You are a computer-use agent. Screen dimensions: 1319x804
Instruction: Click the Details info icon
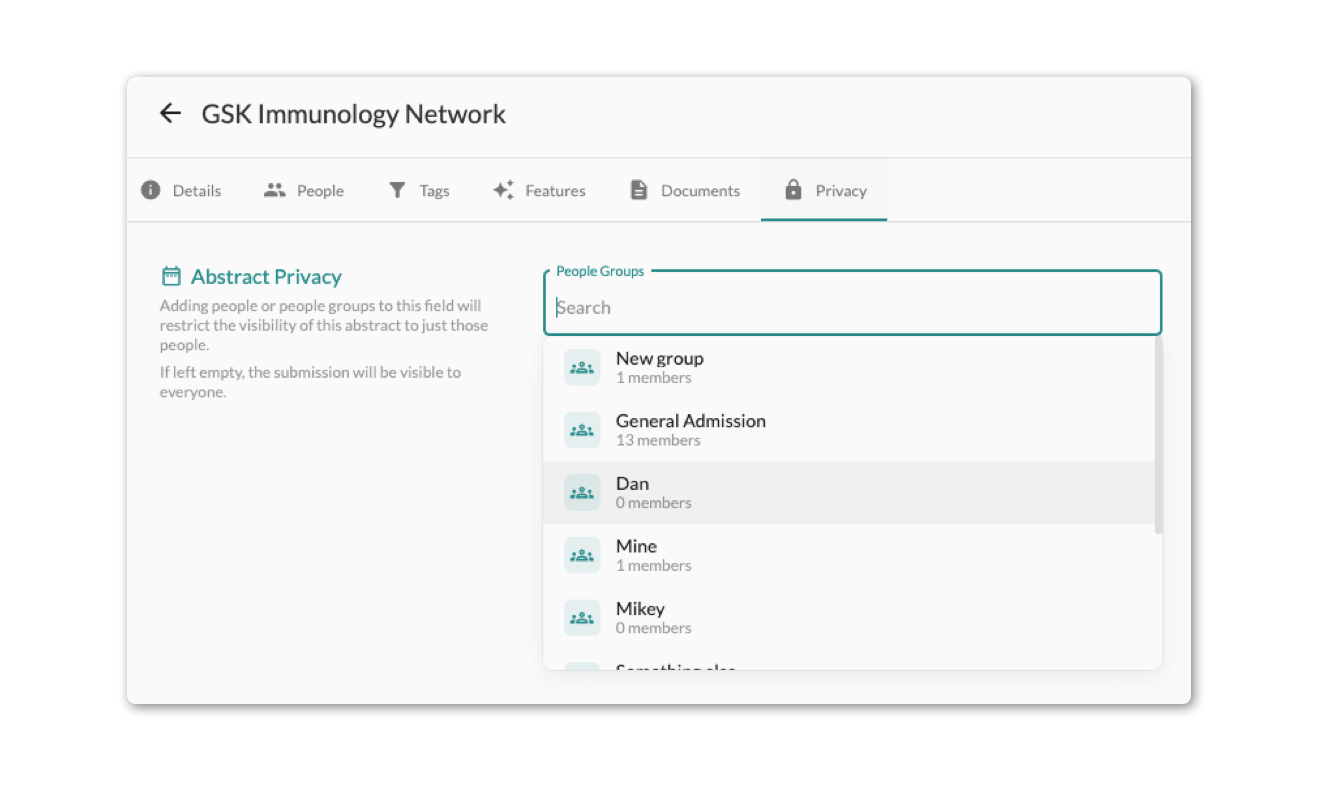tap(151, 190)
